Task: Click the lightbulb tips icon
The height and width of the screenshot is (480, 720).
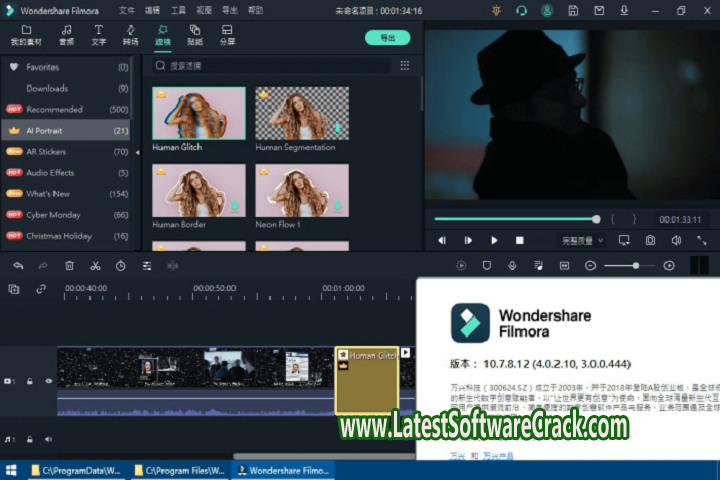Action: point(496,11)
